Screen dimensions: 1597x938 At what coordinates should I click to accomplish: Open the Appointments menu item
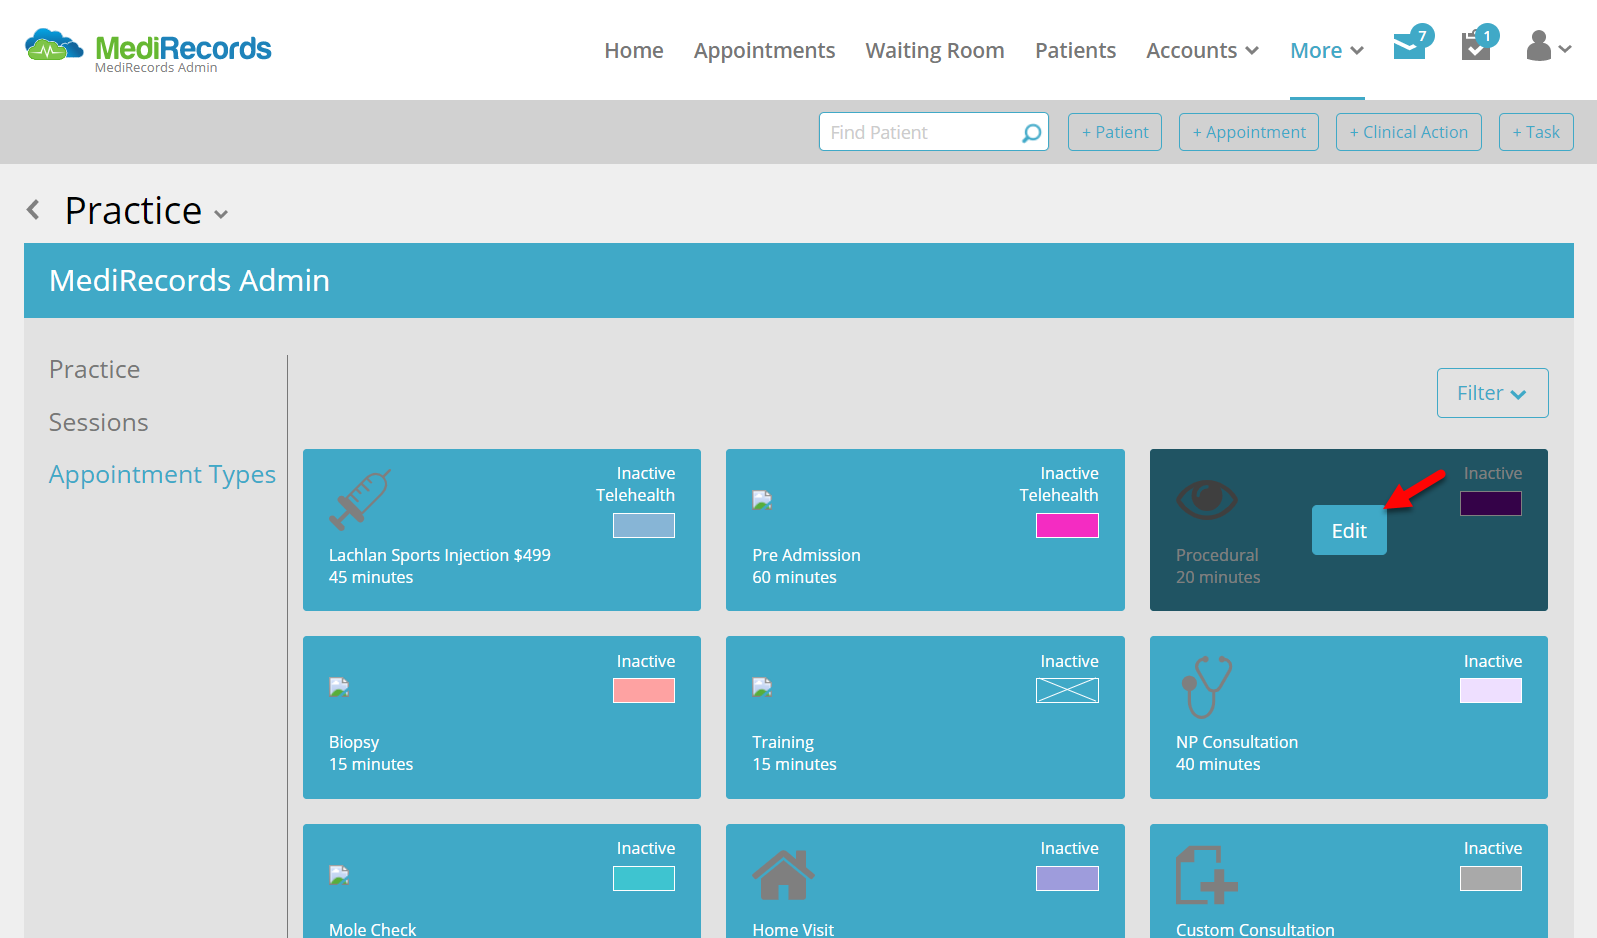(764, 51)
